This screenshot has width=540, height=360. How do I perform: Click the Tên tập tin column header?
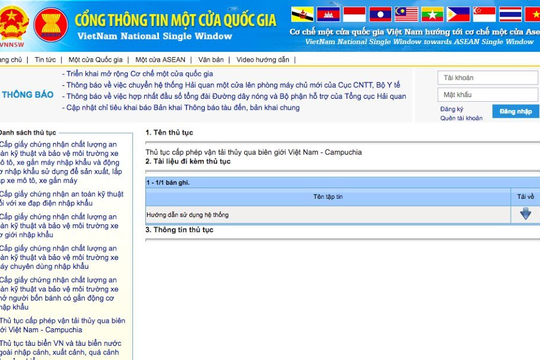(328, 197)
